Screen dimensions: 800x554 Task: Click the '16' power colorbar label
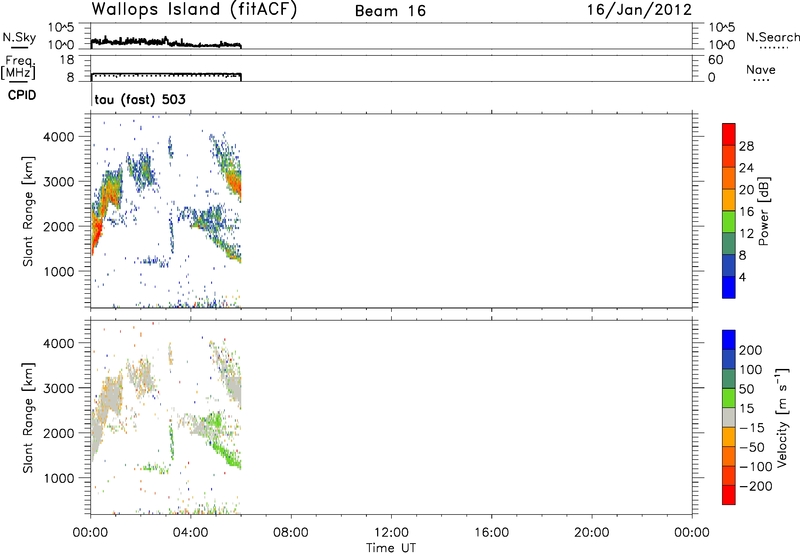pos(746,212)
